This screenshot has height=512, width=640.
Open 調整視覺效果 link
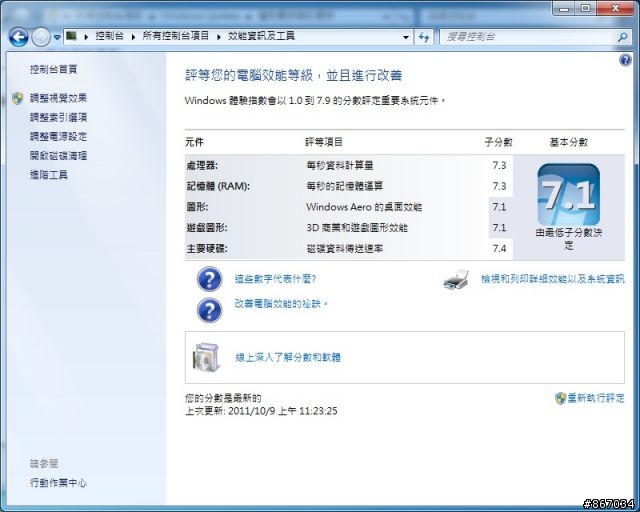[x=58, y=98]
